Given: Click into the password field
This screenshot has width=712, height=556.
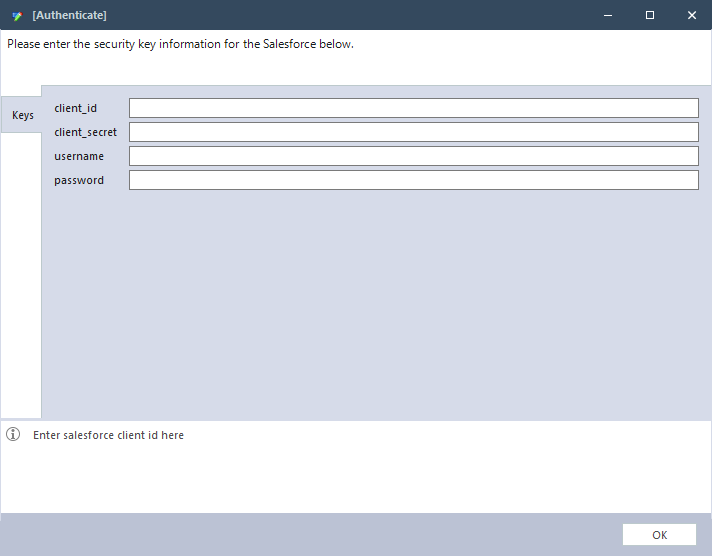Looking at the screenshot, I should click(414, 180).
